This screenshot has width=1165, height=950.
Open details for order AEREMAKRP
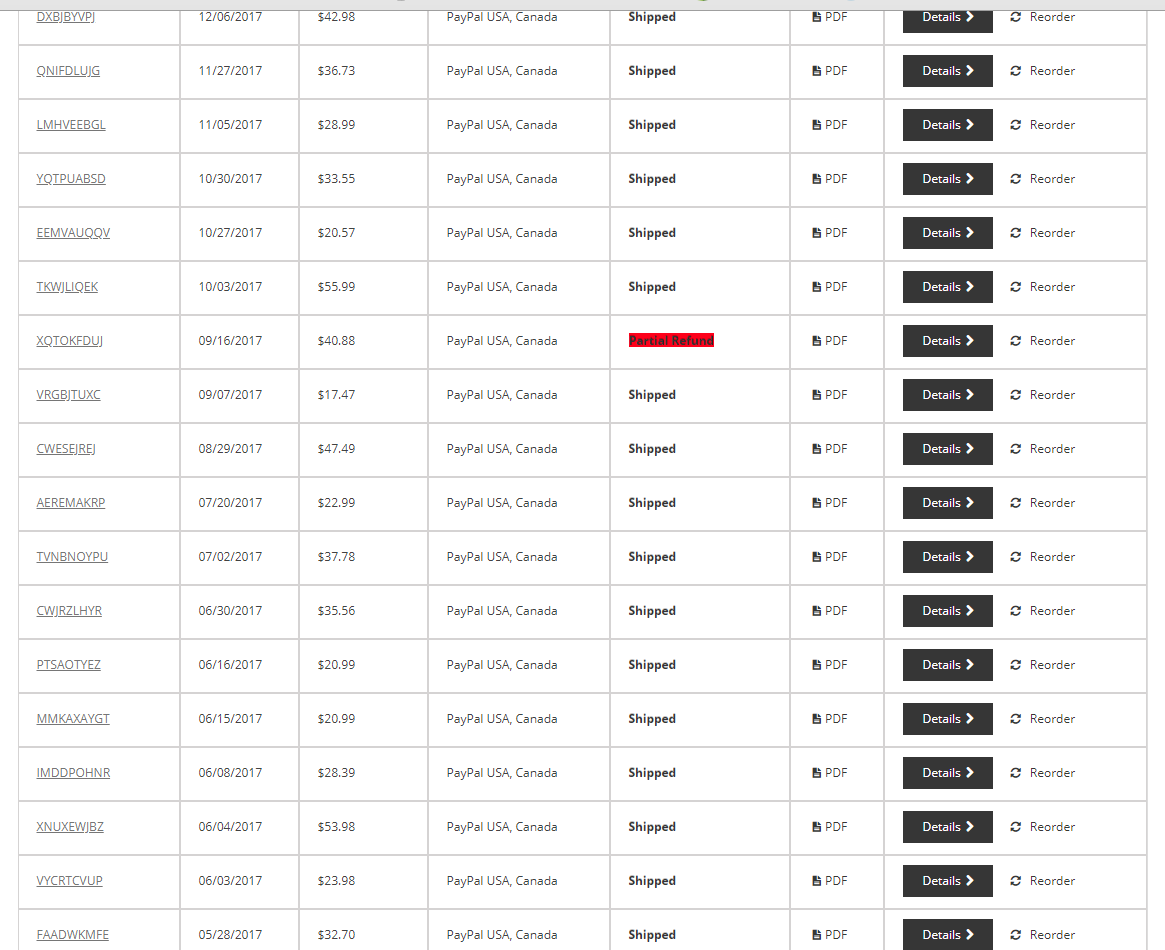(947, 503)
